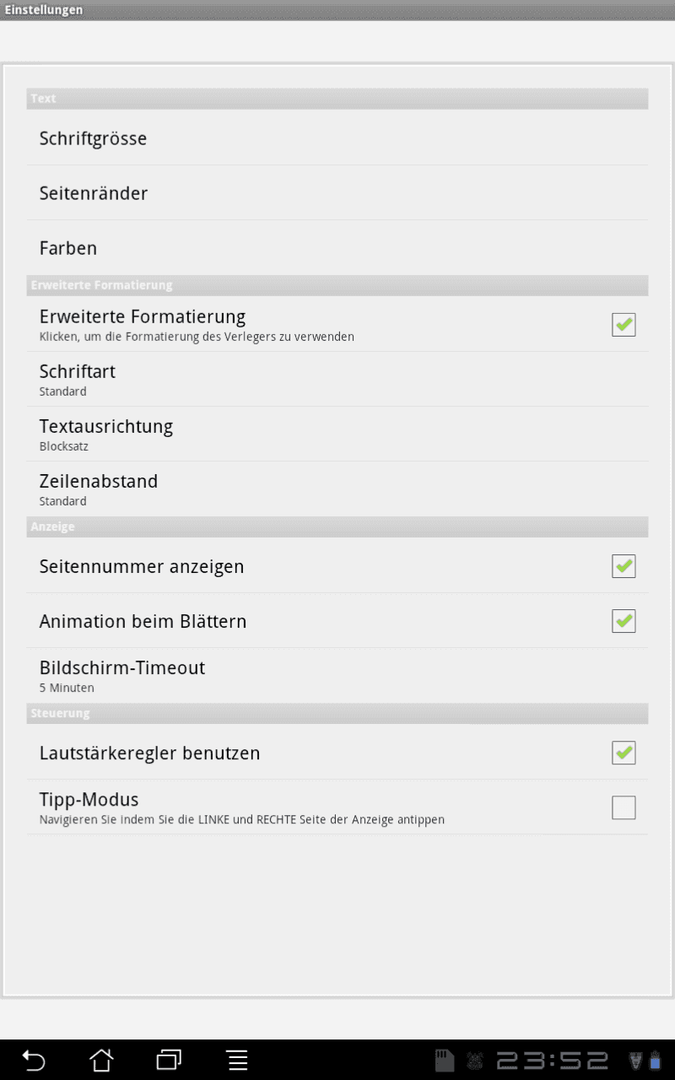Enable the Tipp-Modus checkbox
This screenshot has height=1080, width=675.
point(623,807)
